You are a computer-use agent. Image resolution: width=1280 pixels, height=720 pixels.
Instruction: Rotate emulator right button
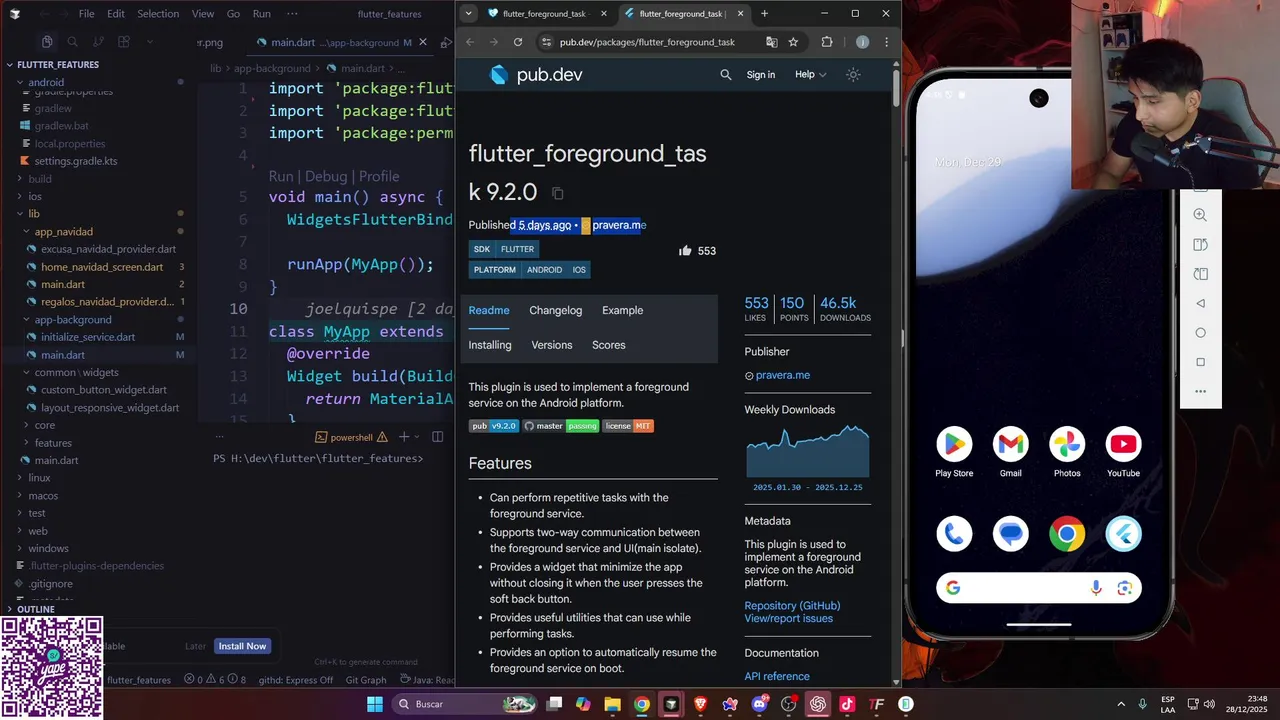(x=1200, y=274)
